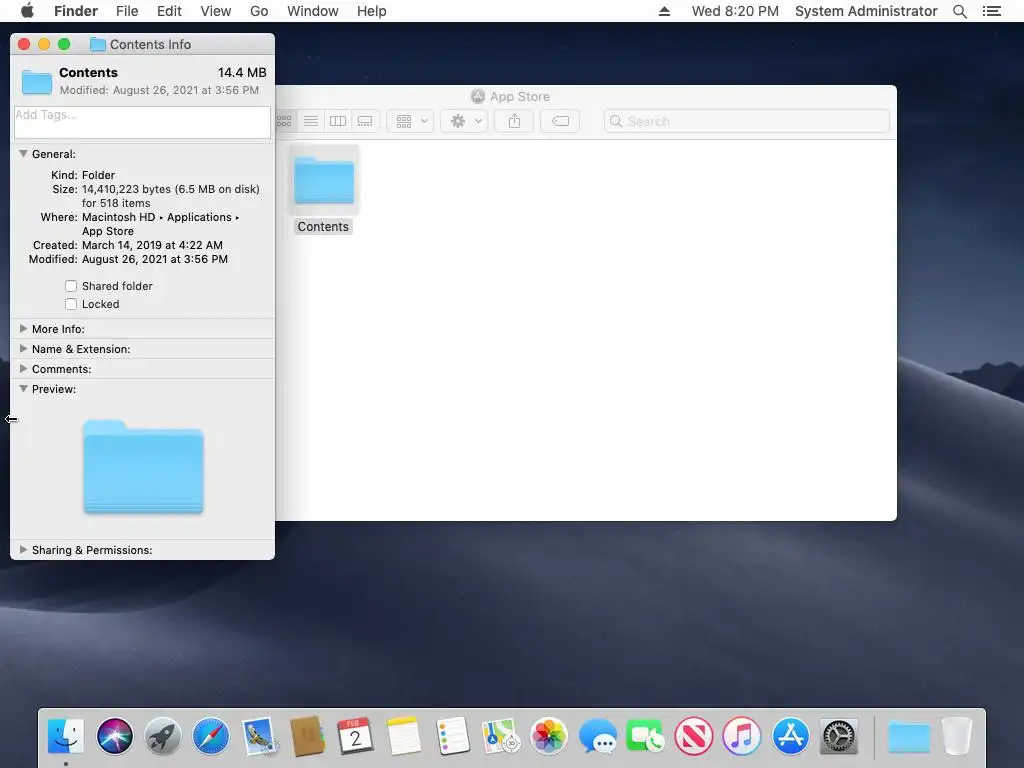
Task: Open the group-by arrange dropdown
Action: (x=411, y=121)
